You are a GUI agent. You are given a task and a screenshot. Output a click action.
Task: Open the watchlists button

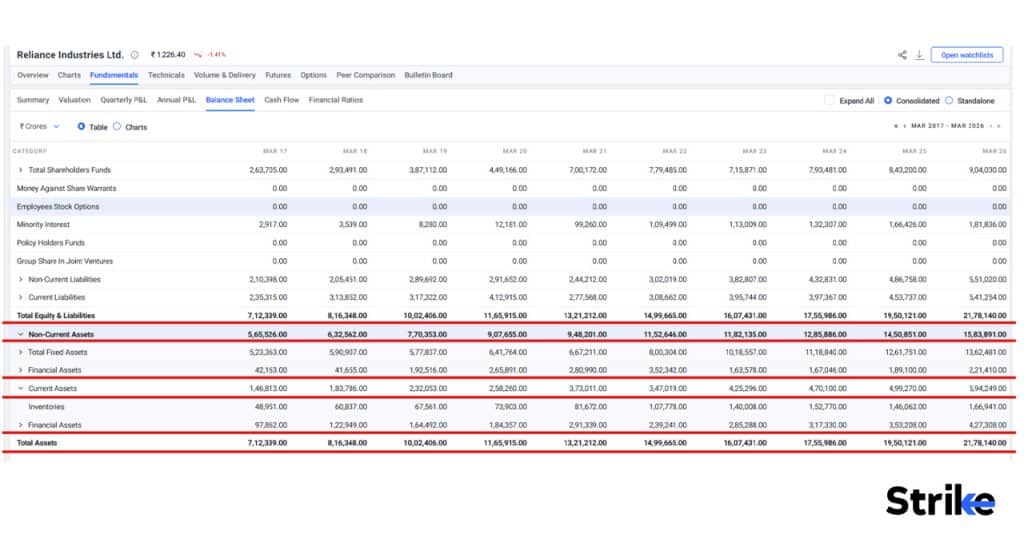point(967,55)
